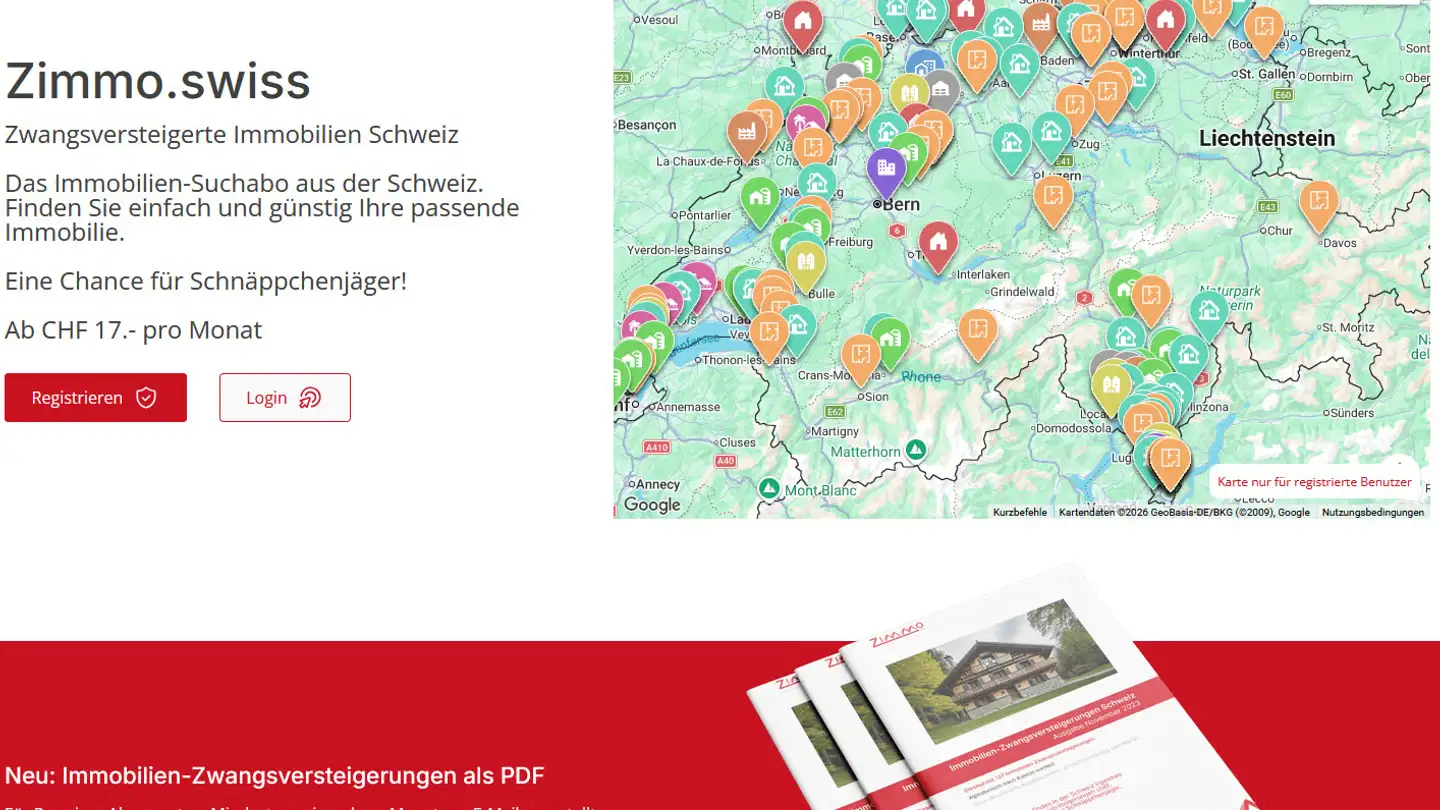Select the teal house pin above Montbéliard–Neuchâtel area

[784, 90]
